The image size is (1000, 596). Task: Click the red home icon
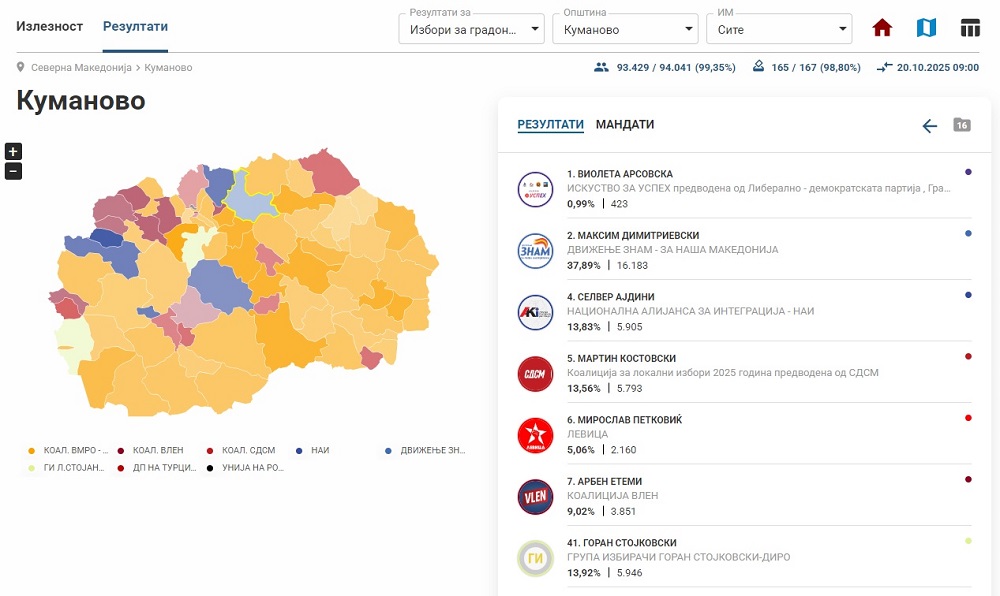[x=882, y=28]
